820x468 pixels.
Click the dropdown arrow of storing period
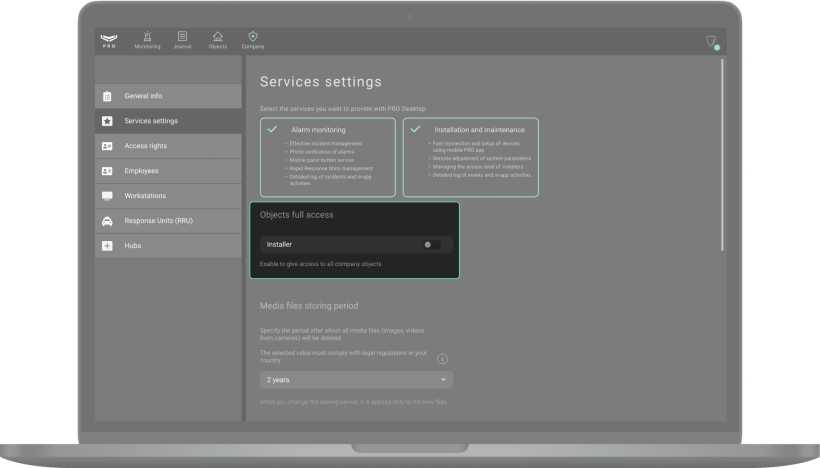click(x=443, y=380)
